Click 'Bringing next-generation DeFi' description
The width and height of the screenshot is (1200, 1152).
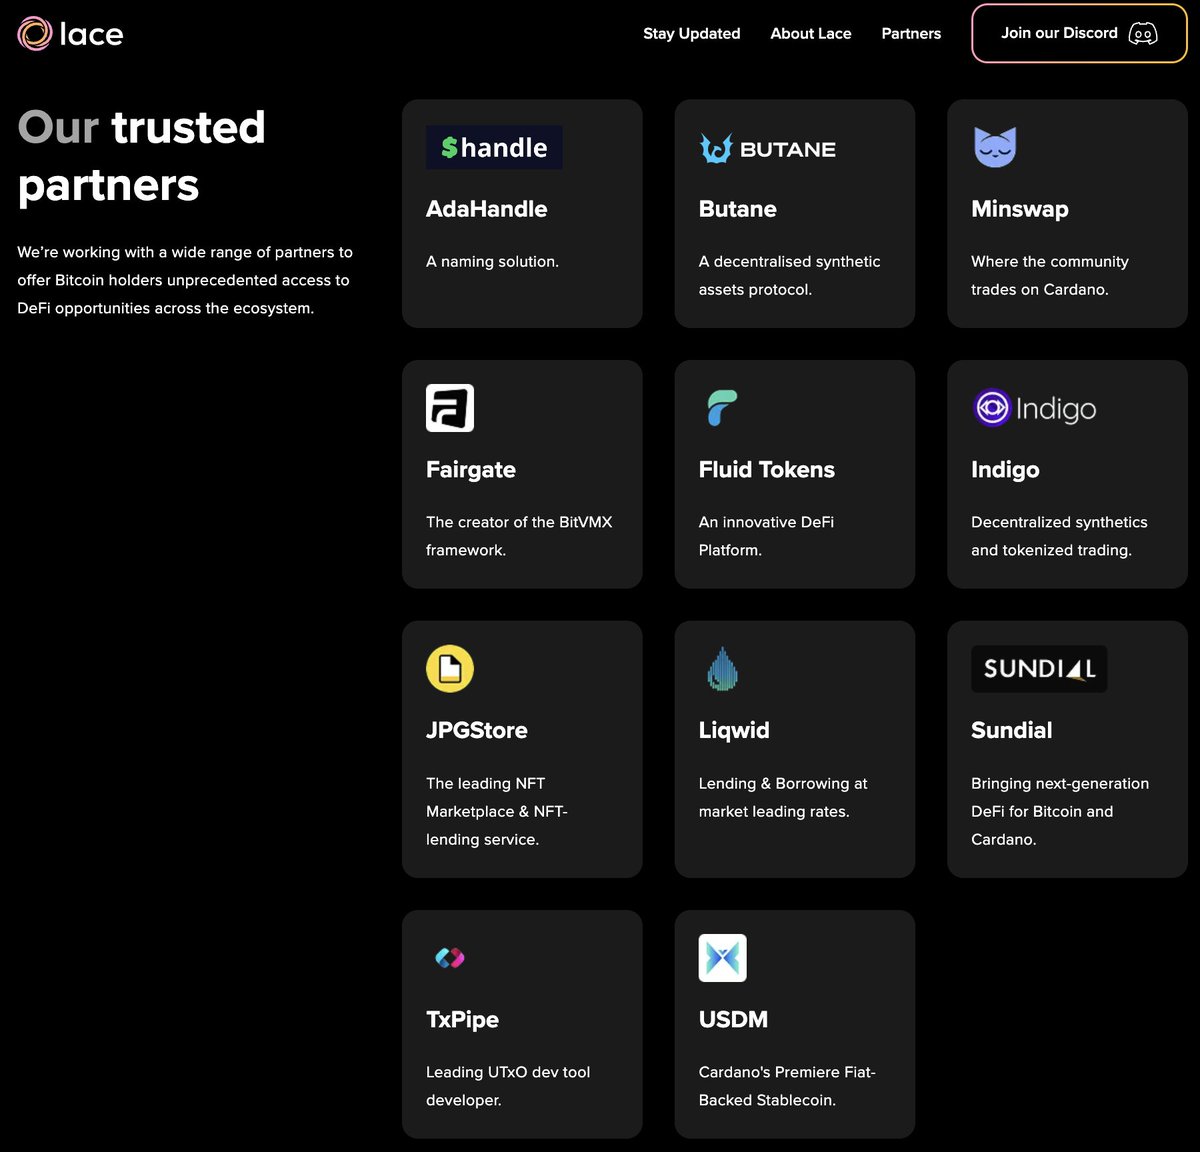1060,812
